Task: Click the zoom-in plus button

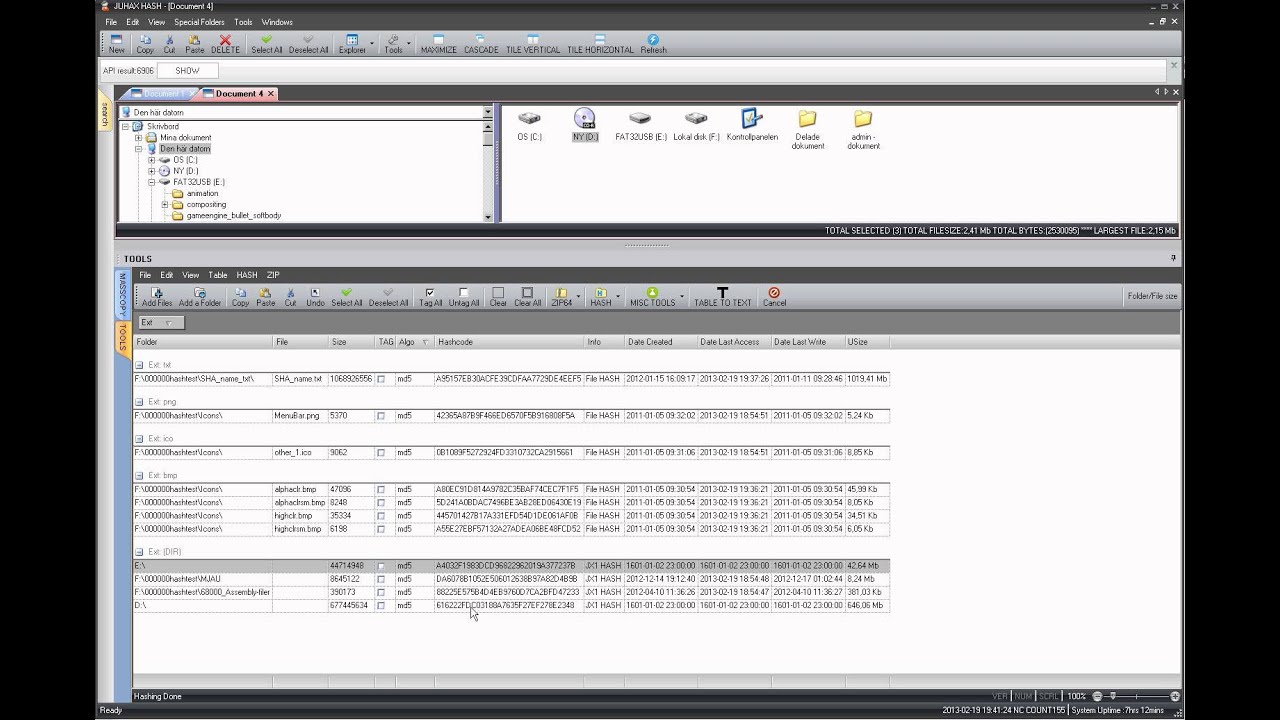Action: [1175, 696]
